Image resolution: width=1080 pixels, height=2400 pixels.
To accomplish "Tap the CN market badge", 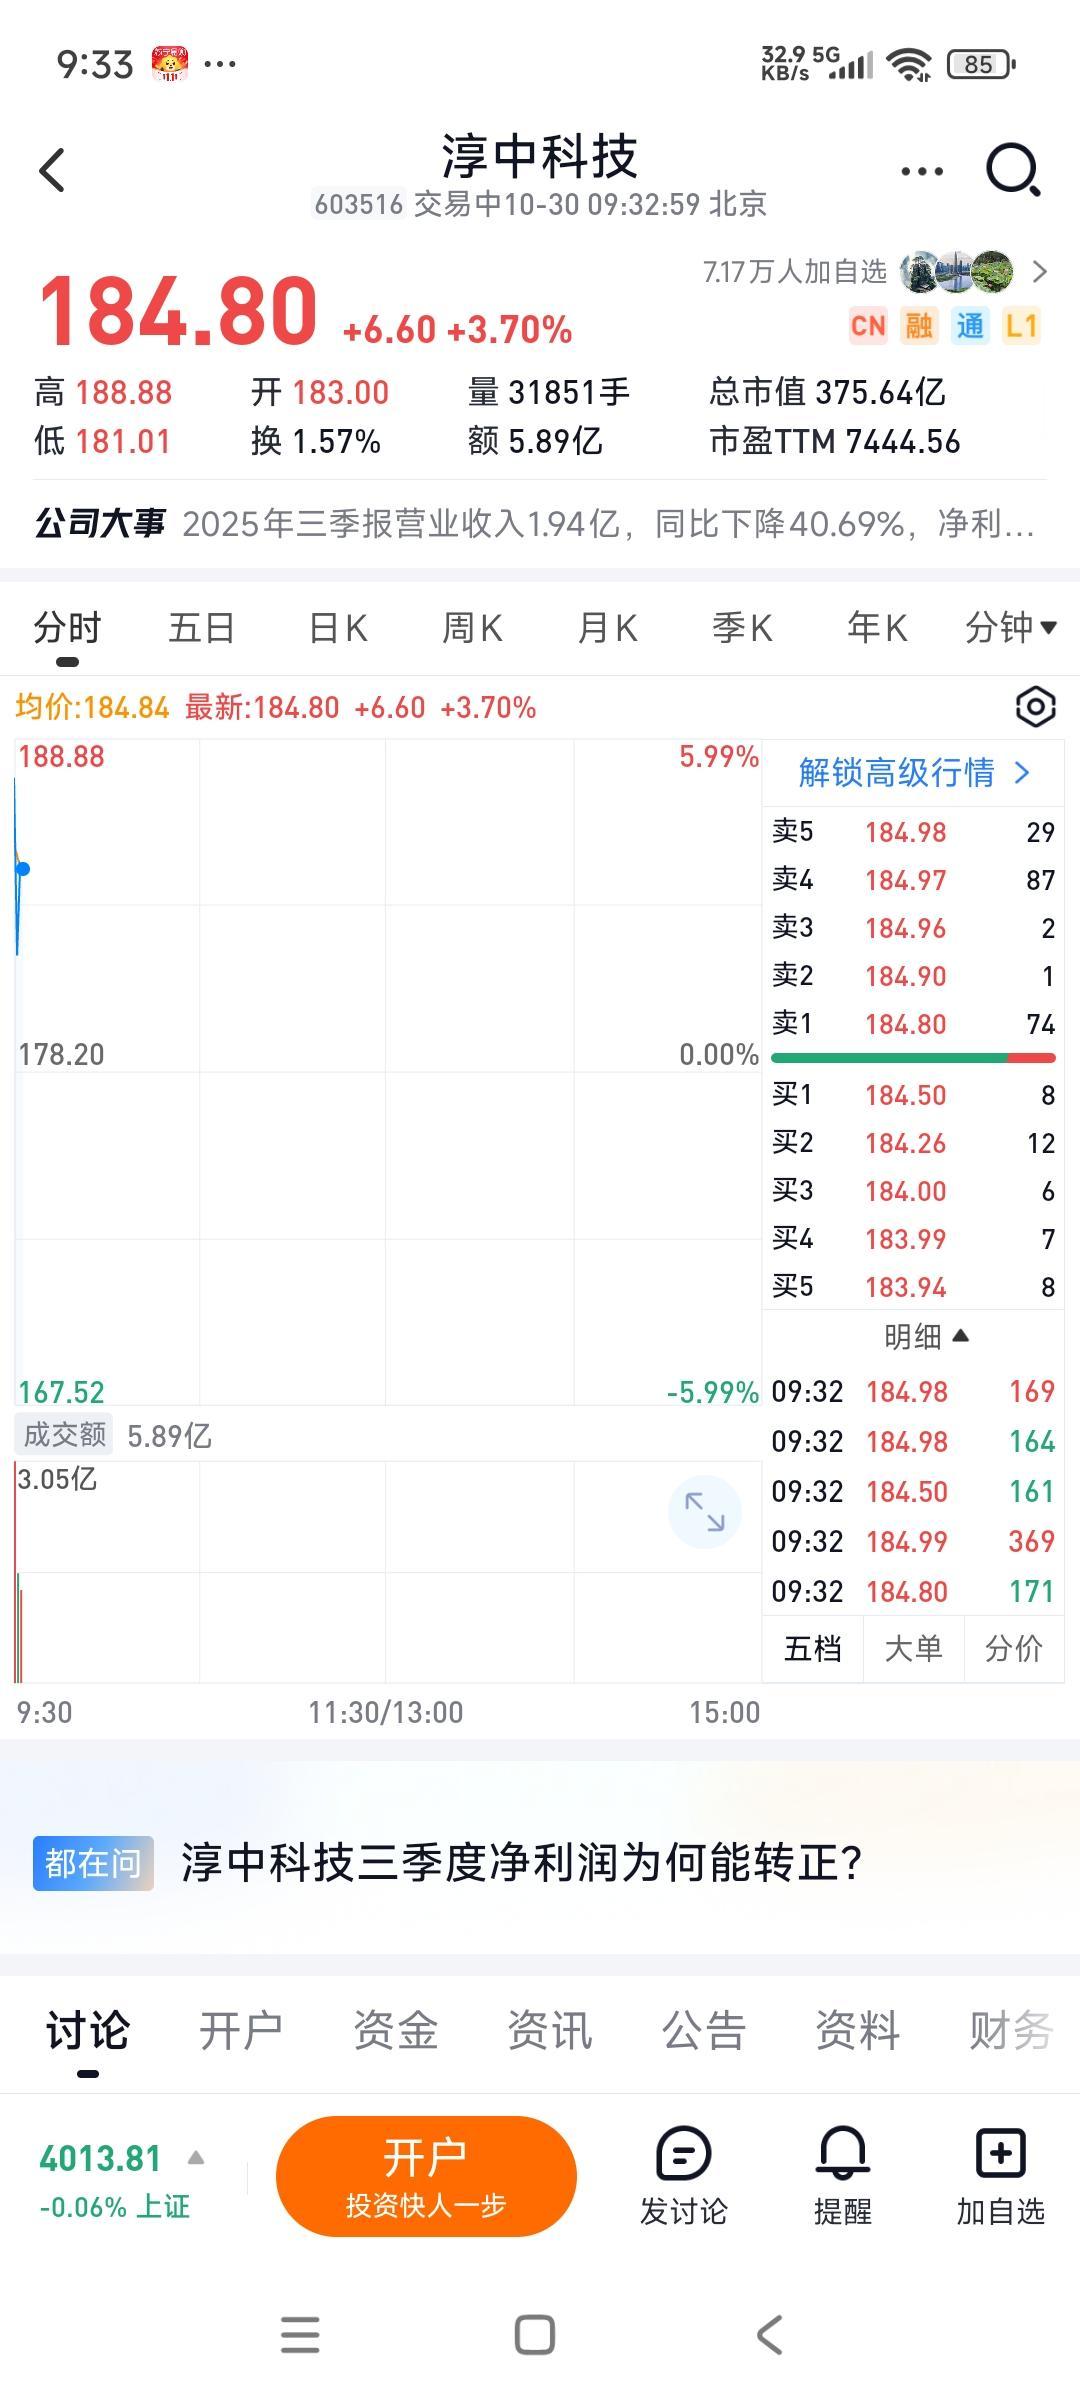I will click(868, 326).
